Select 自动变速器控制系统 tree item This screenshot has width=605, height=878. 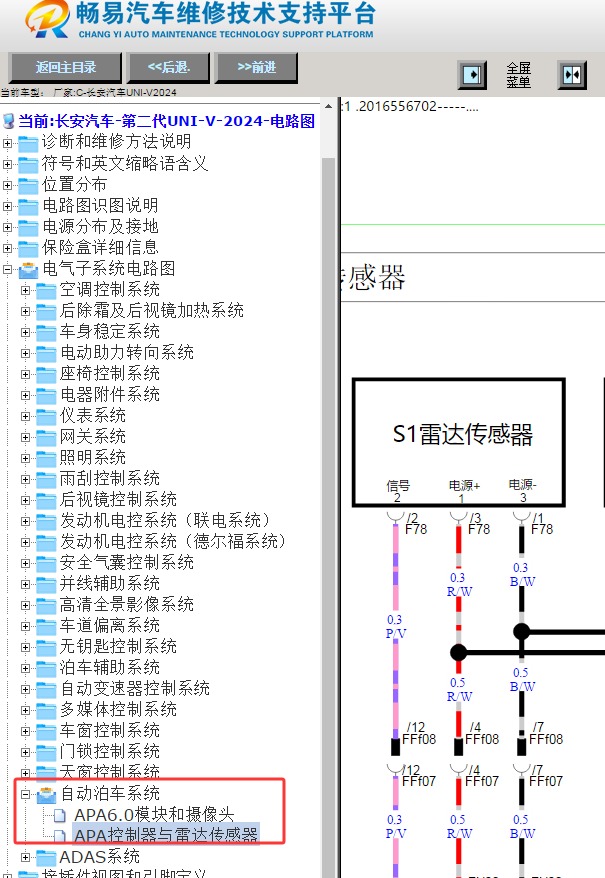pos(135,688)
